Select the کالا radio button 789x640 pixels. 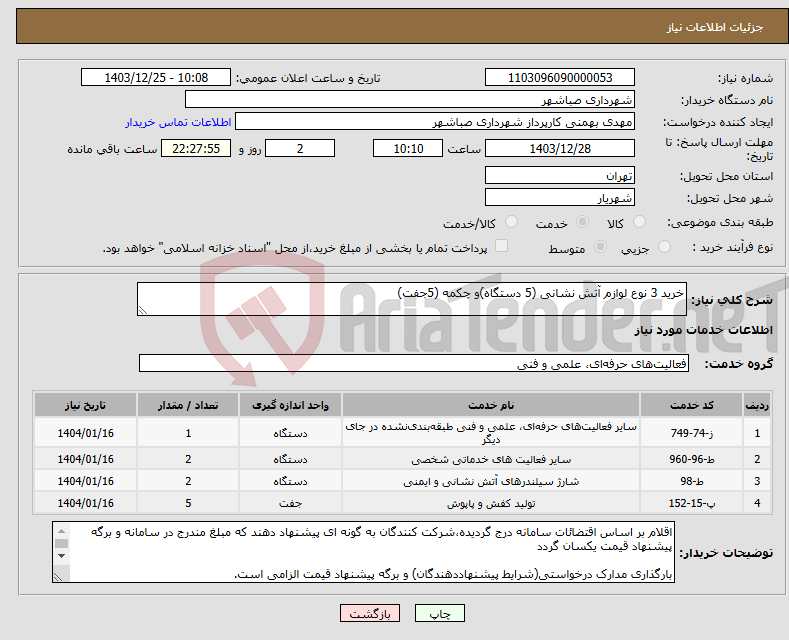[x=639, y=222]
